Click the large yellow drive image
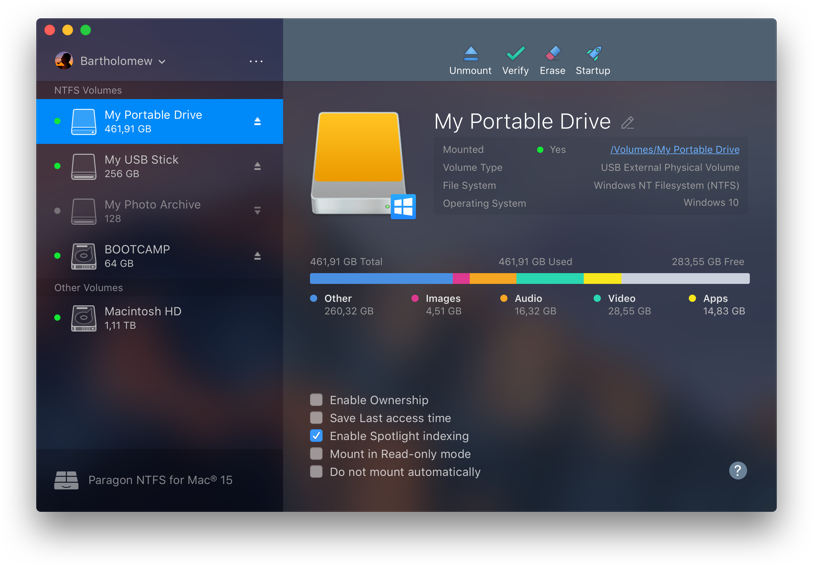This screenshot has width=813, height=566. click(359, 163)
